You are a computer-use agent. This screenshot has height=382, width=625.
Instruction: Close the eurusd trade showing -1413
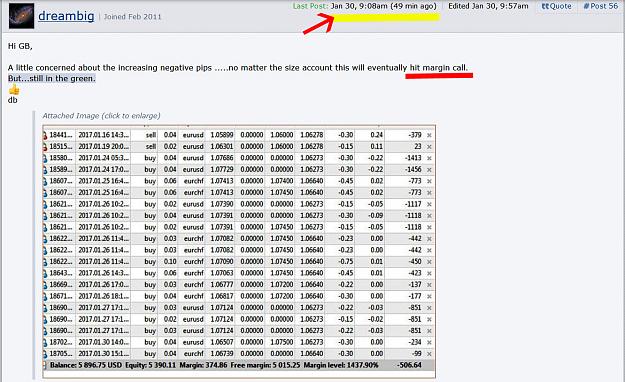click(429, 158)
